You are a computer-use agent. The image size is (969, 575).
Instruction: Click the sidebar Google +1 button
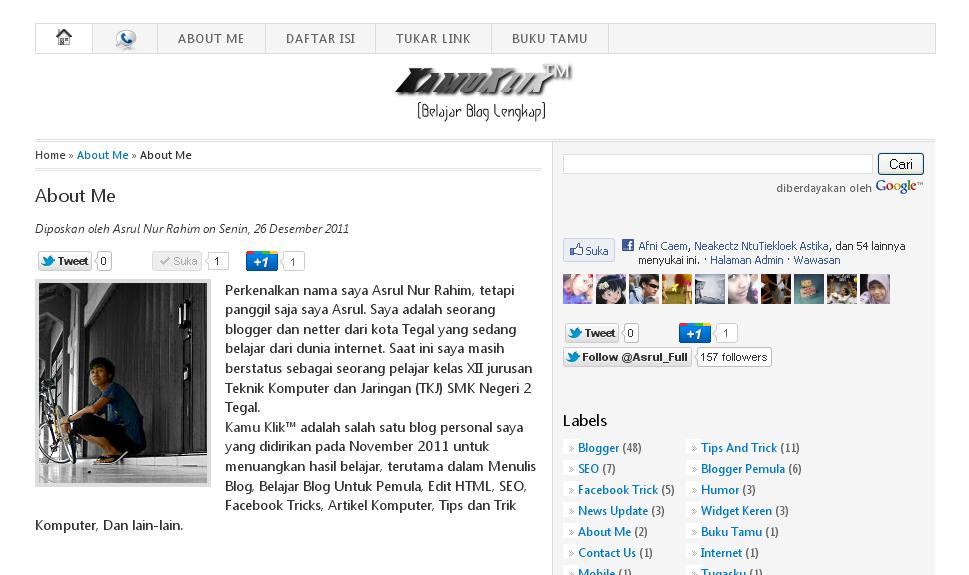point(695,333)
